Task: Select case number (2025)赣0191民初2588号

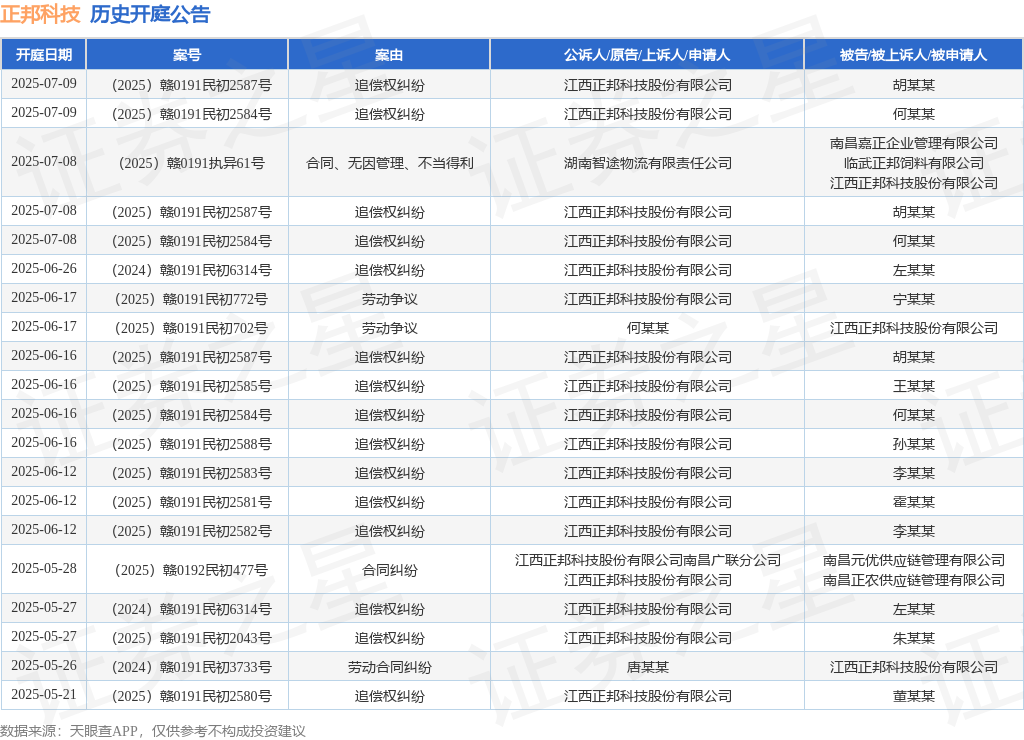Action: tap(191, 444)
